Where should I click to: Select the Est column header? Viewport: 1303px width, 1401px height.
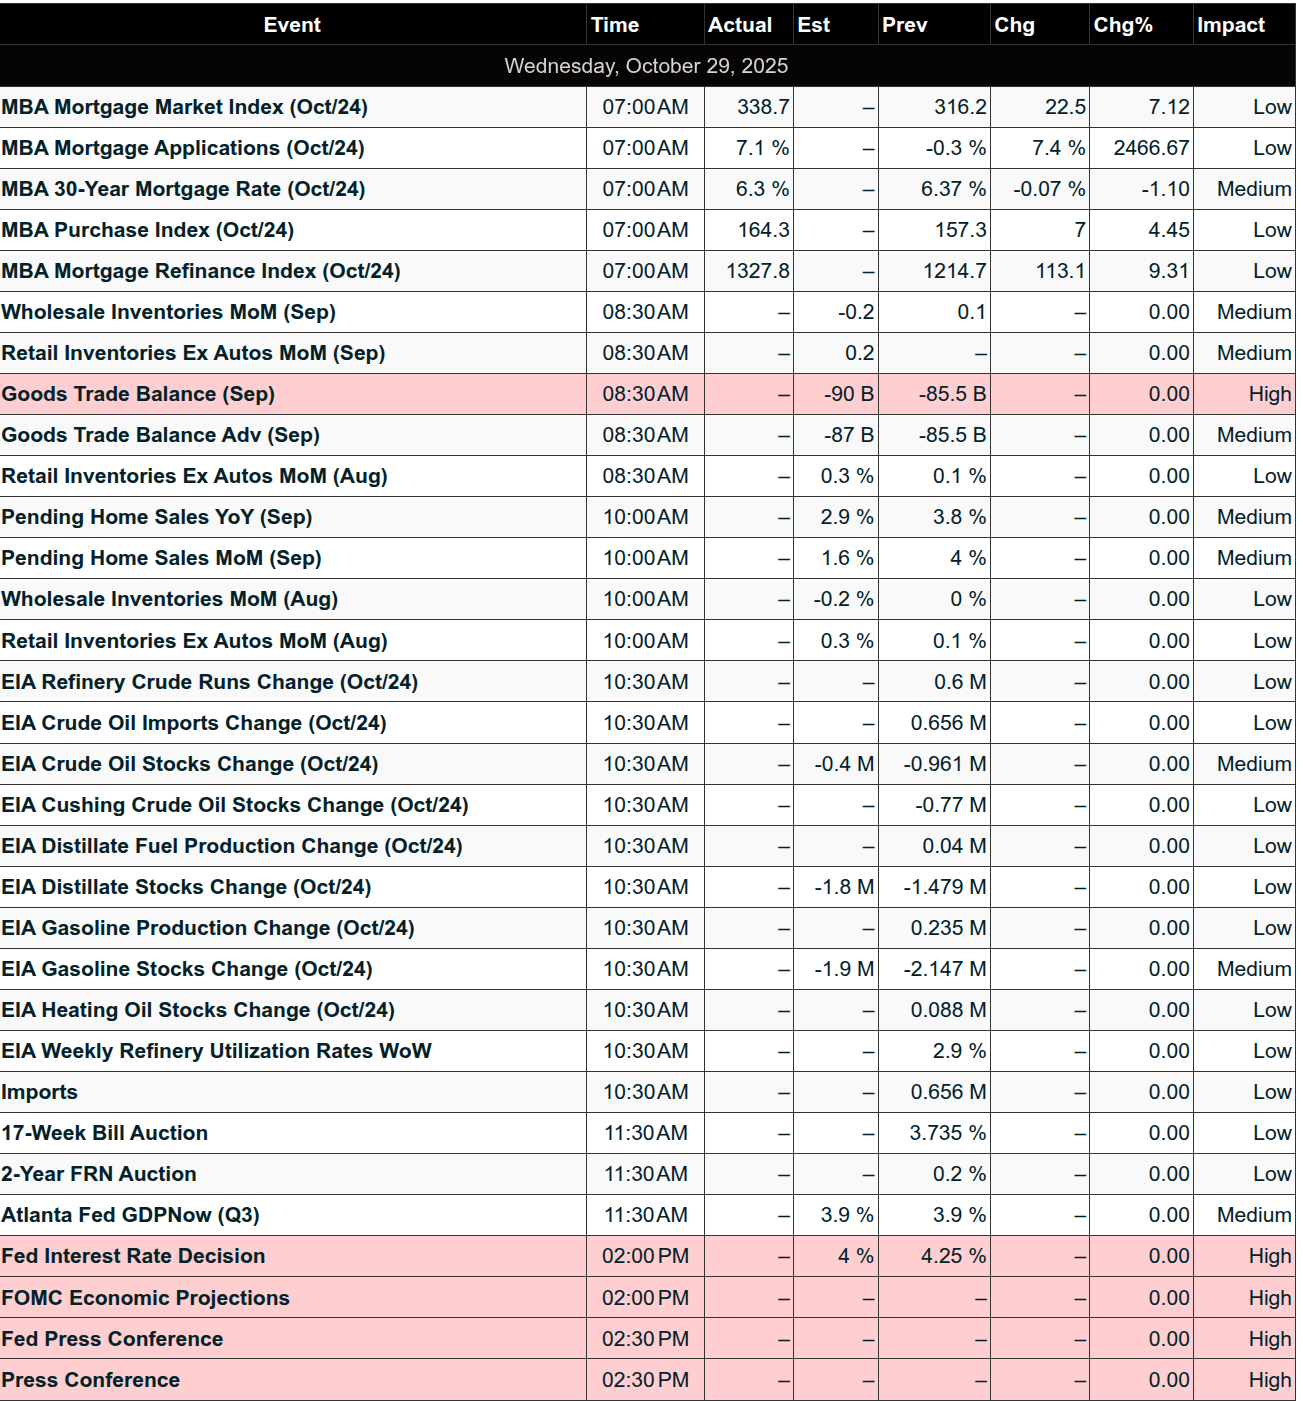[x=813, y=25]
